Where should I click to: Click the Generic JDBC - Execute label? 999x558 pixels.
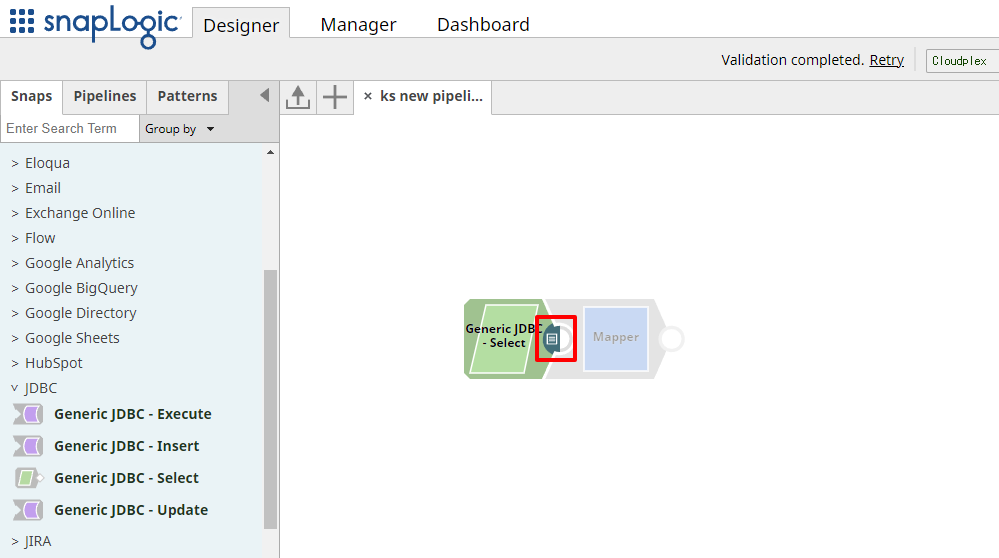point(133,414)
